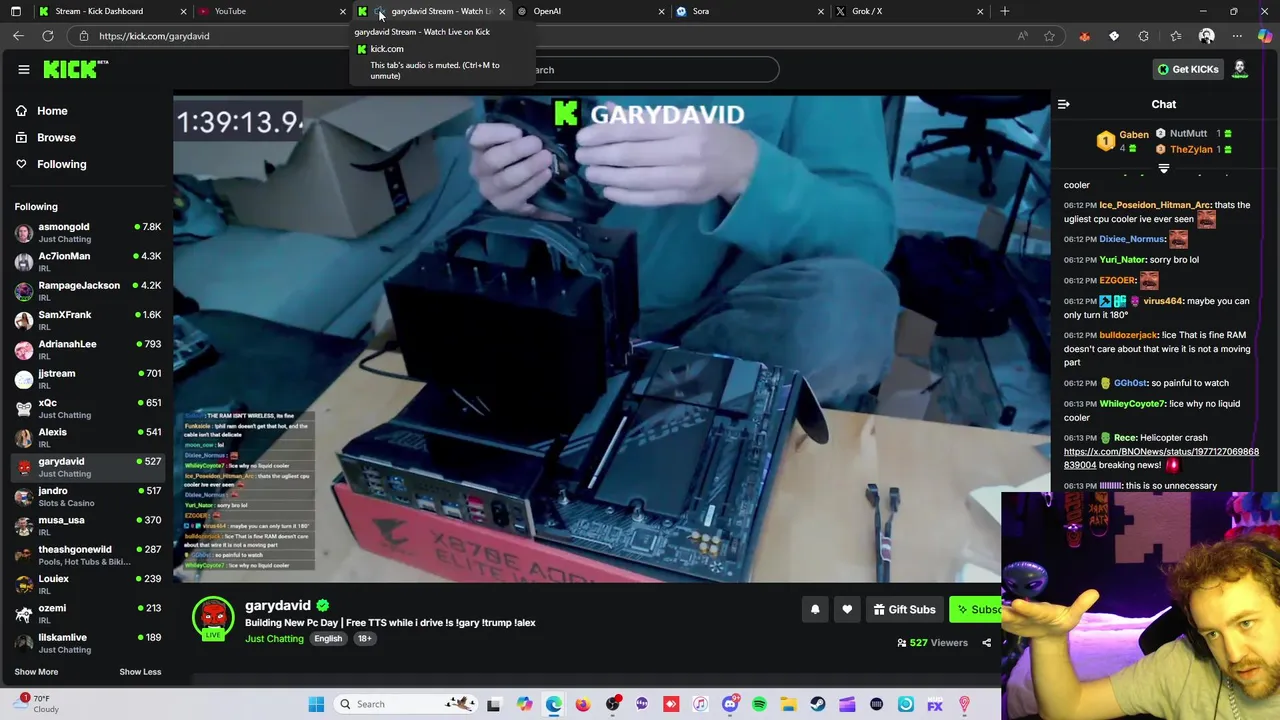Image resolution: width=1280 pixels, height=720 pixels.
Task: Click Ice_Poseidon_Hitman_Arc username in chat
Action: (1155, 205)
